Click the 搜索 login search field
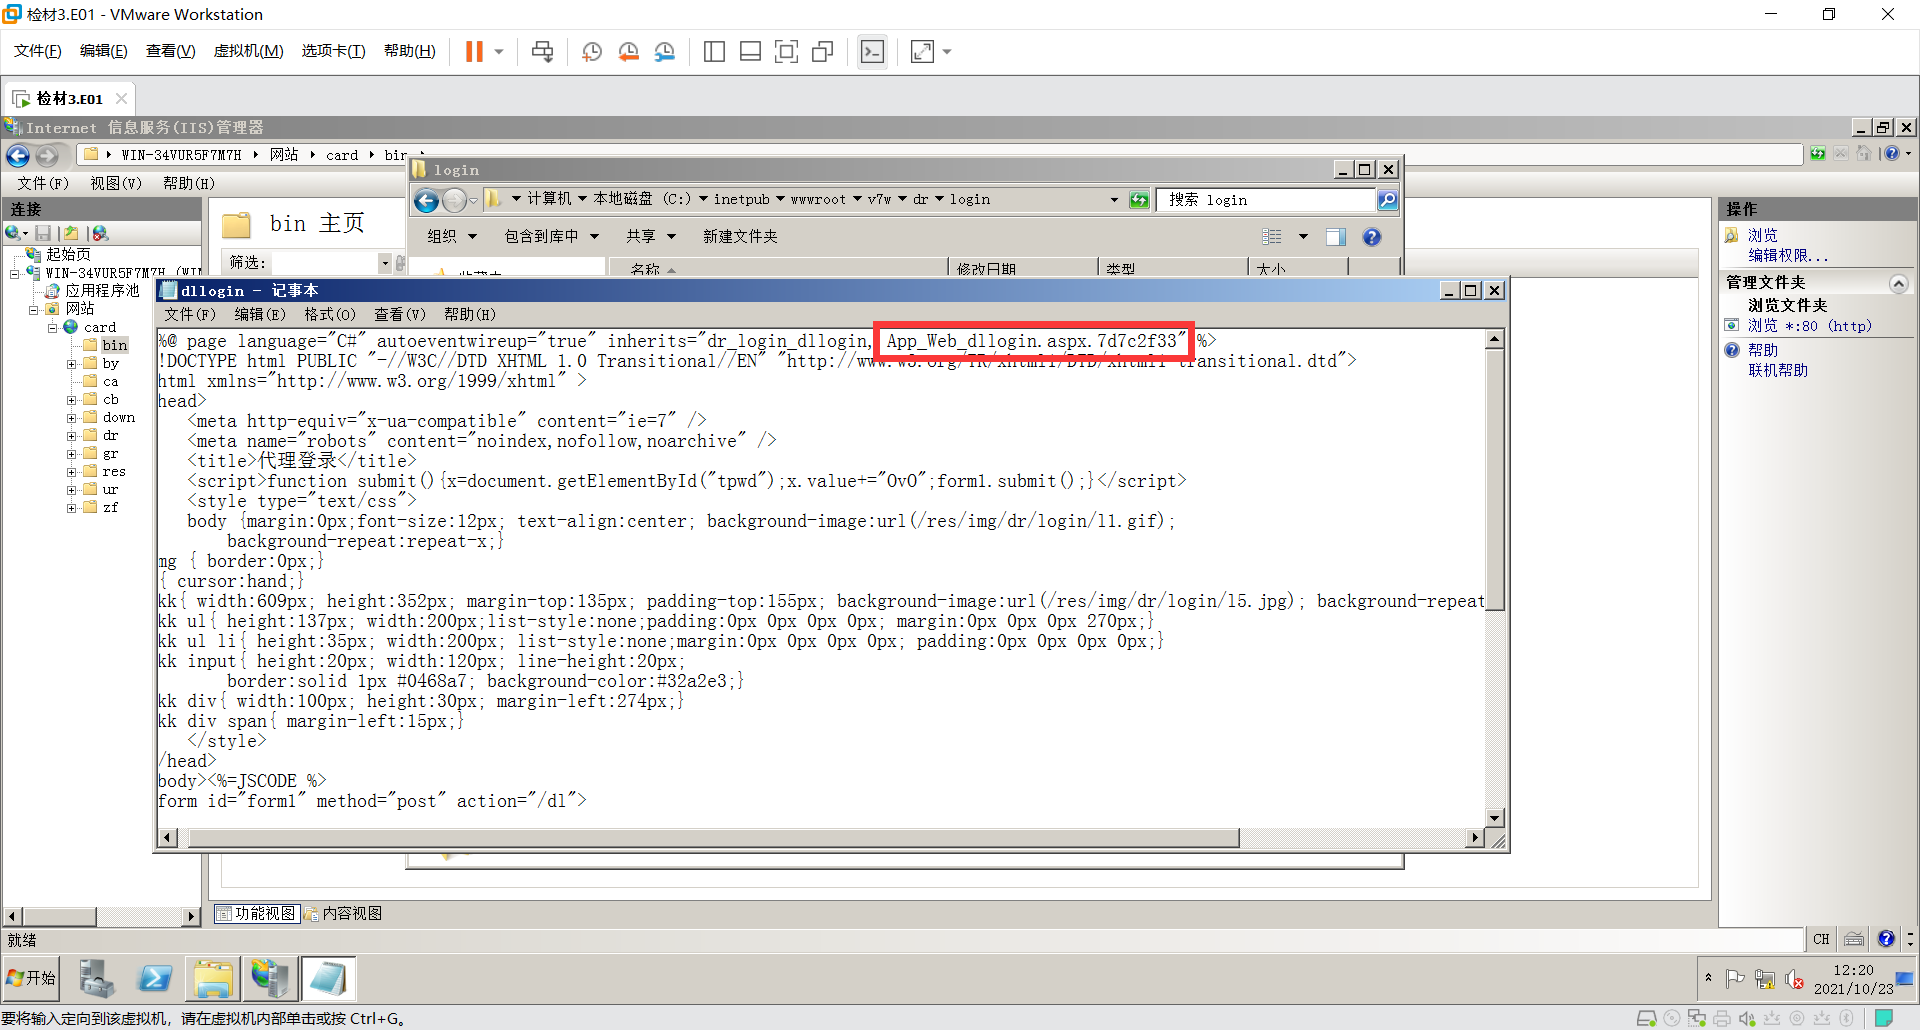The width and height of the screenshot is (1920, 1030). click(x=1266, y=200)
